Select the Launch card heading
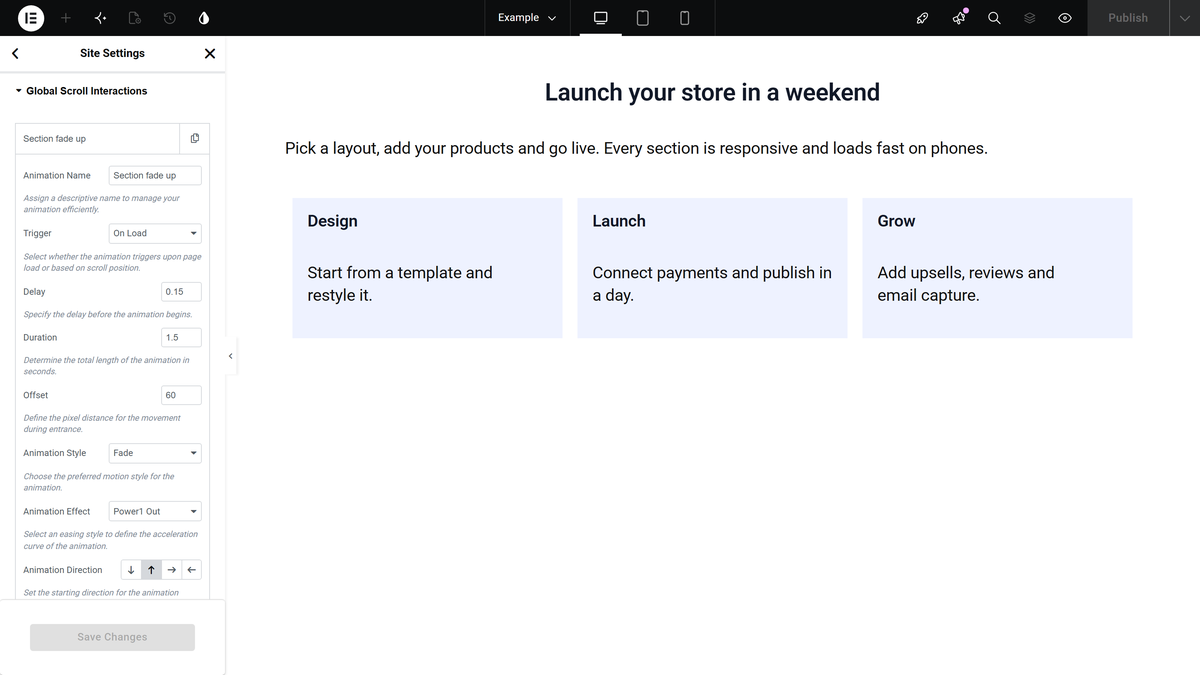 [x=619, y=221]
